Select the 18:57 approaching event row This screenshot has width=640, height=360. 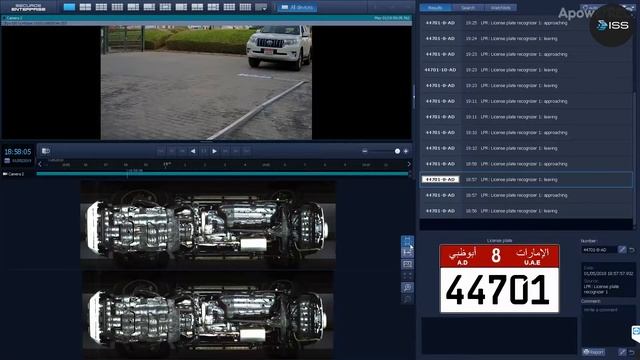(526, 195)
